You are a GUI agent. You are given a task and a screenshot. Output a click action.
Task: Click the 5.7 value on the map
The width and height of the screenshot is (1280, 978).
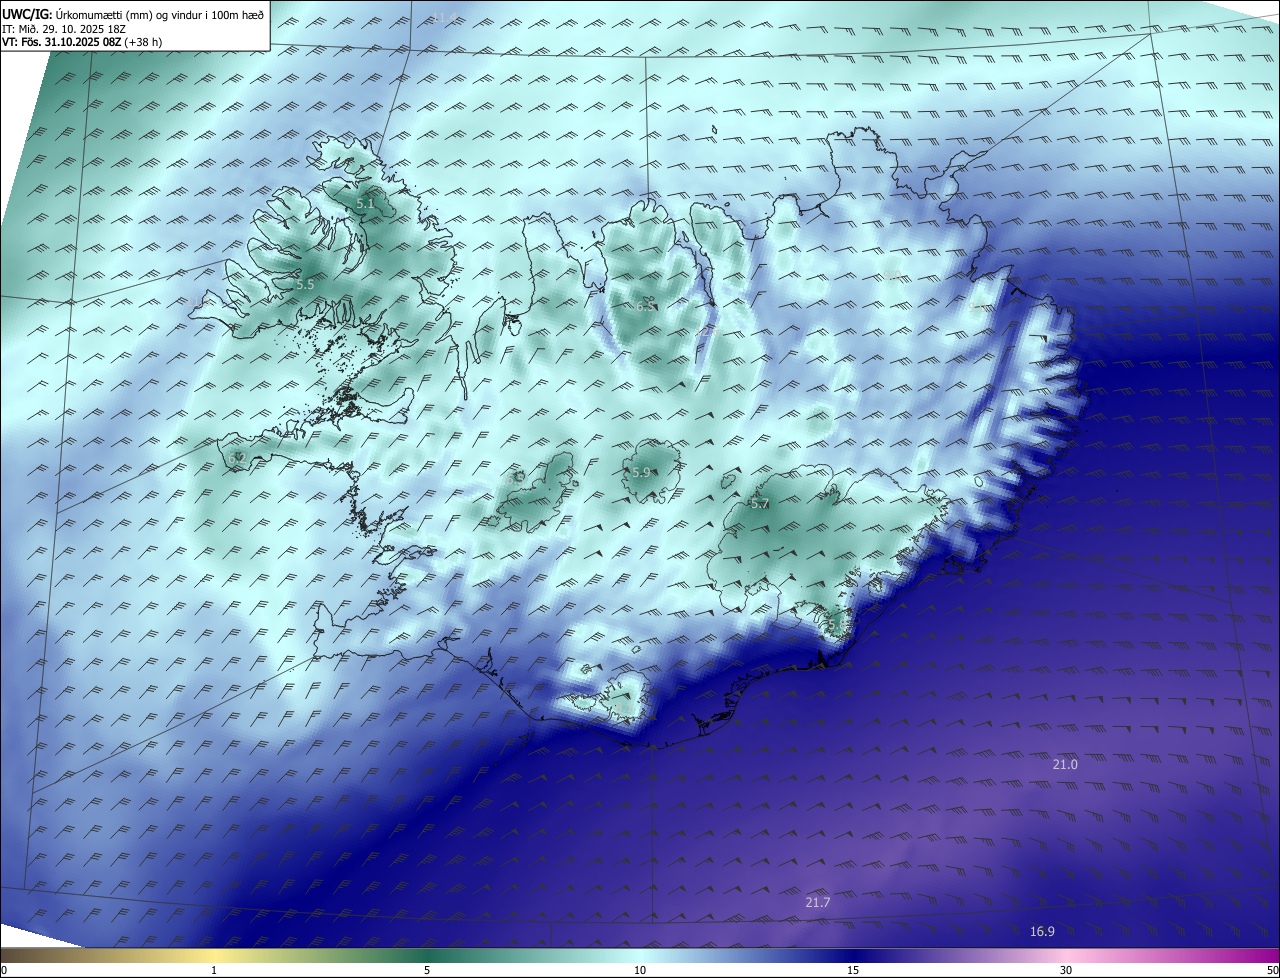pos(760,503)
